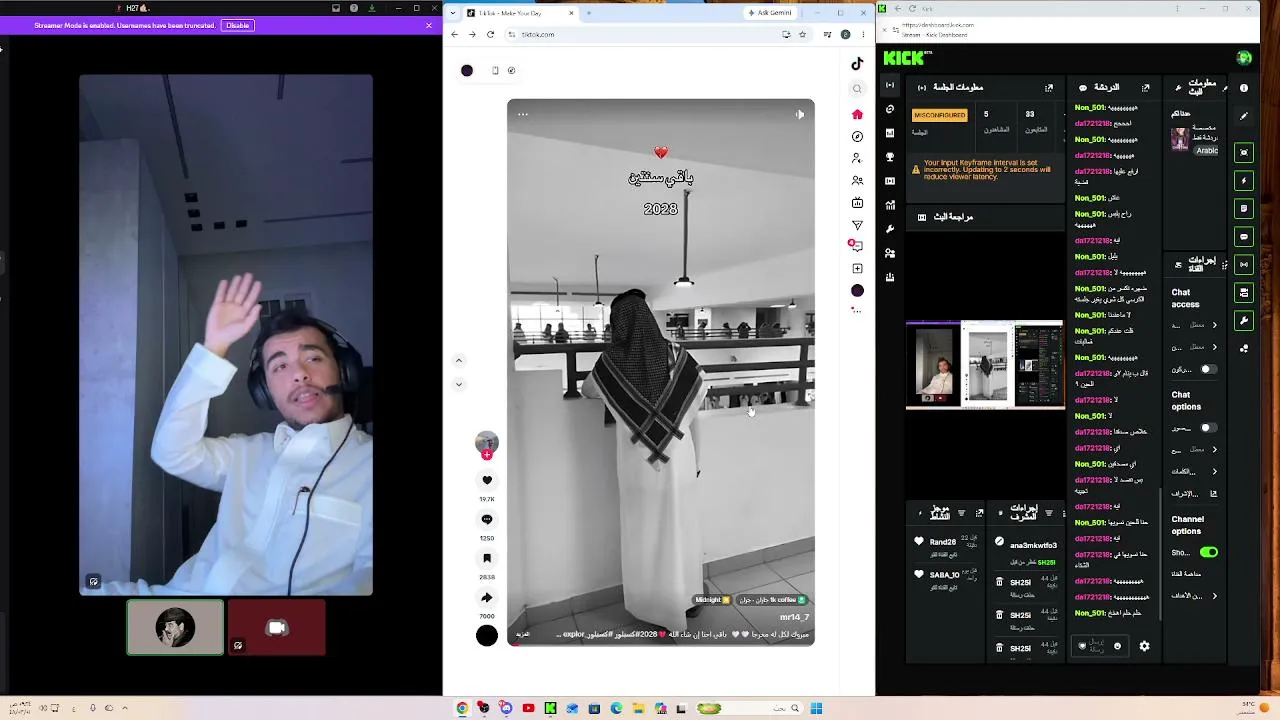Click Kick stream preview thumbnail

pos(985,365)
